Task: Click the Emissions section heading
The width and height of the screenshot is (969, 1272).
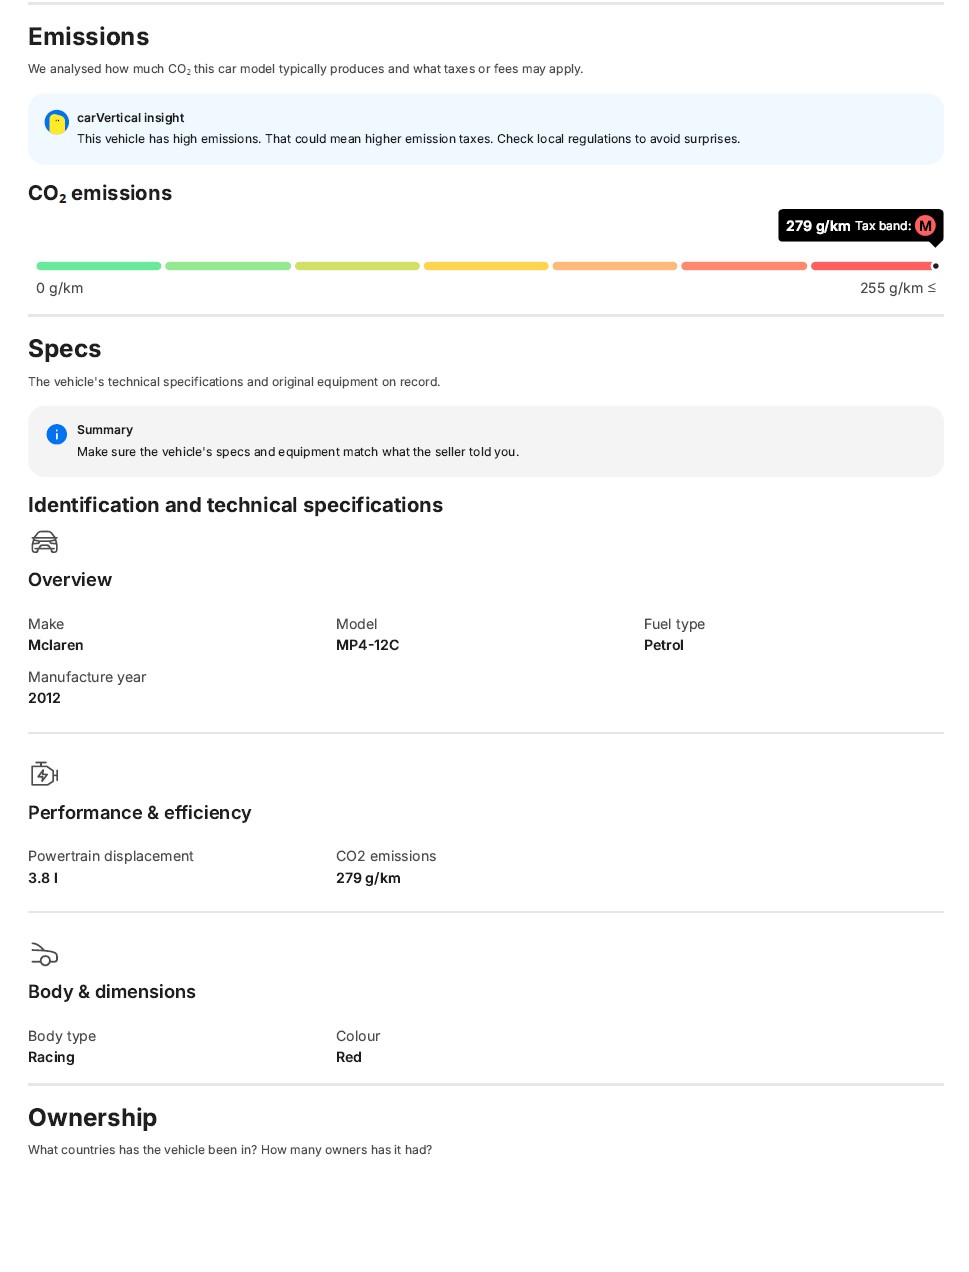Action: tap(89, 37)
